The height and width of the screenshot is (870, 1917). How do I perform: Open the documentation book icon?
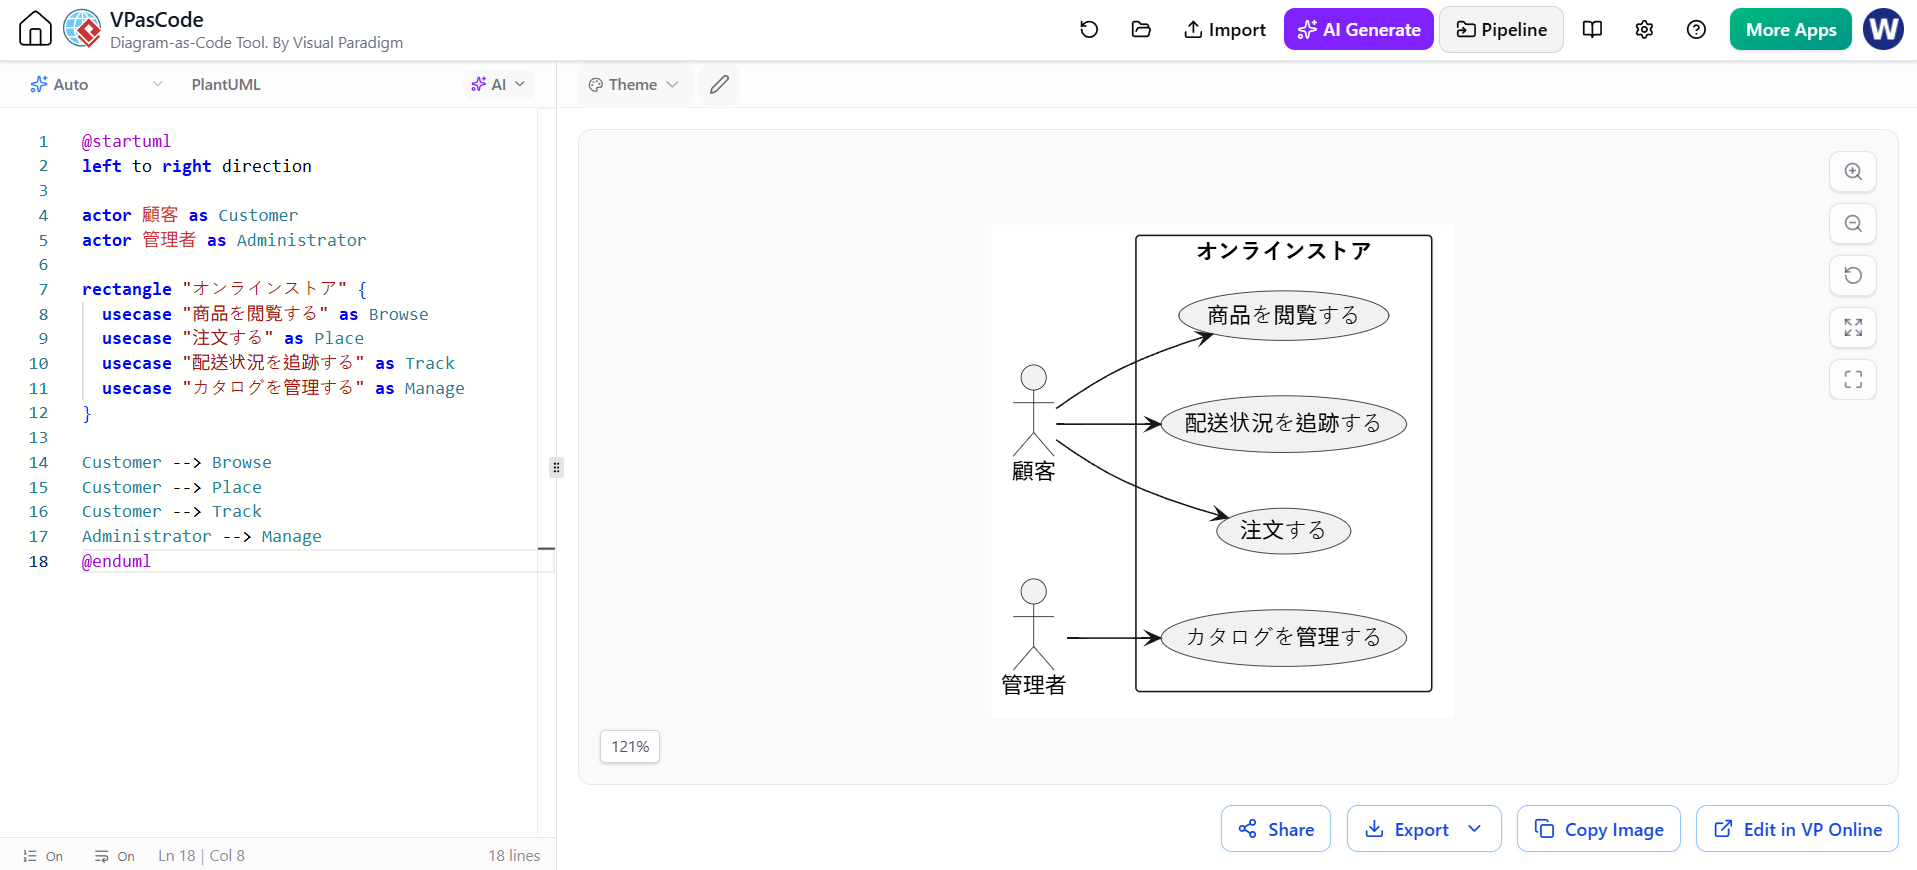coord(1592,29)
